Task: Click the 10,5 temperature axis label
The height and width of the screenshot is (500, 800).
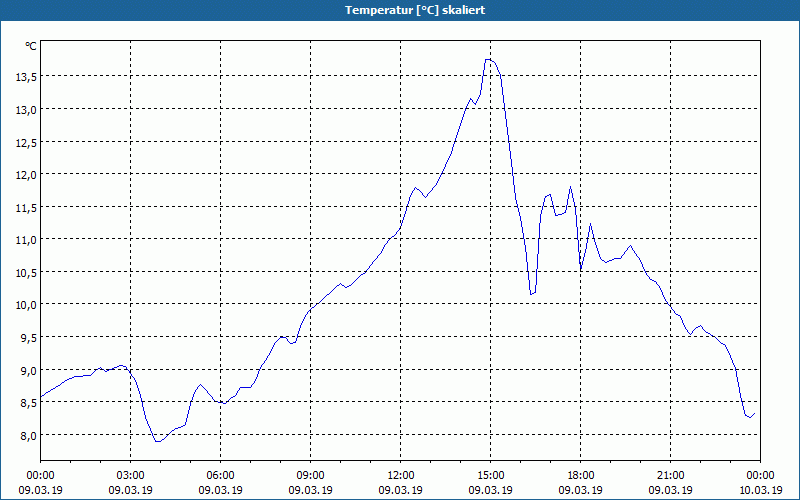Action: pyautogui.click(x=26, y=272)
